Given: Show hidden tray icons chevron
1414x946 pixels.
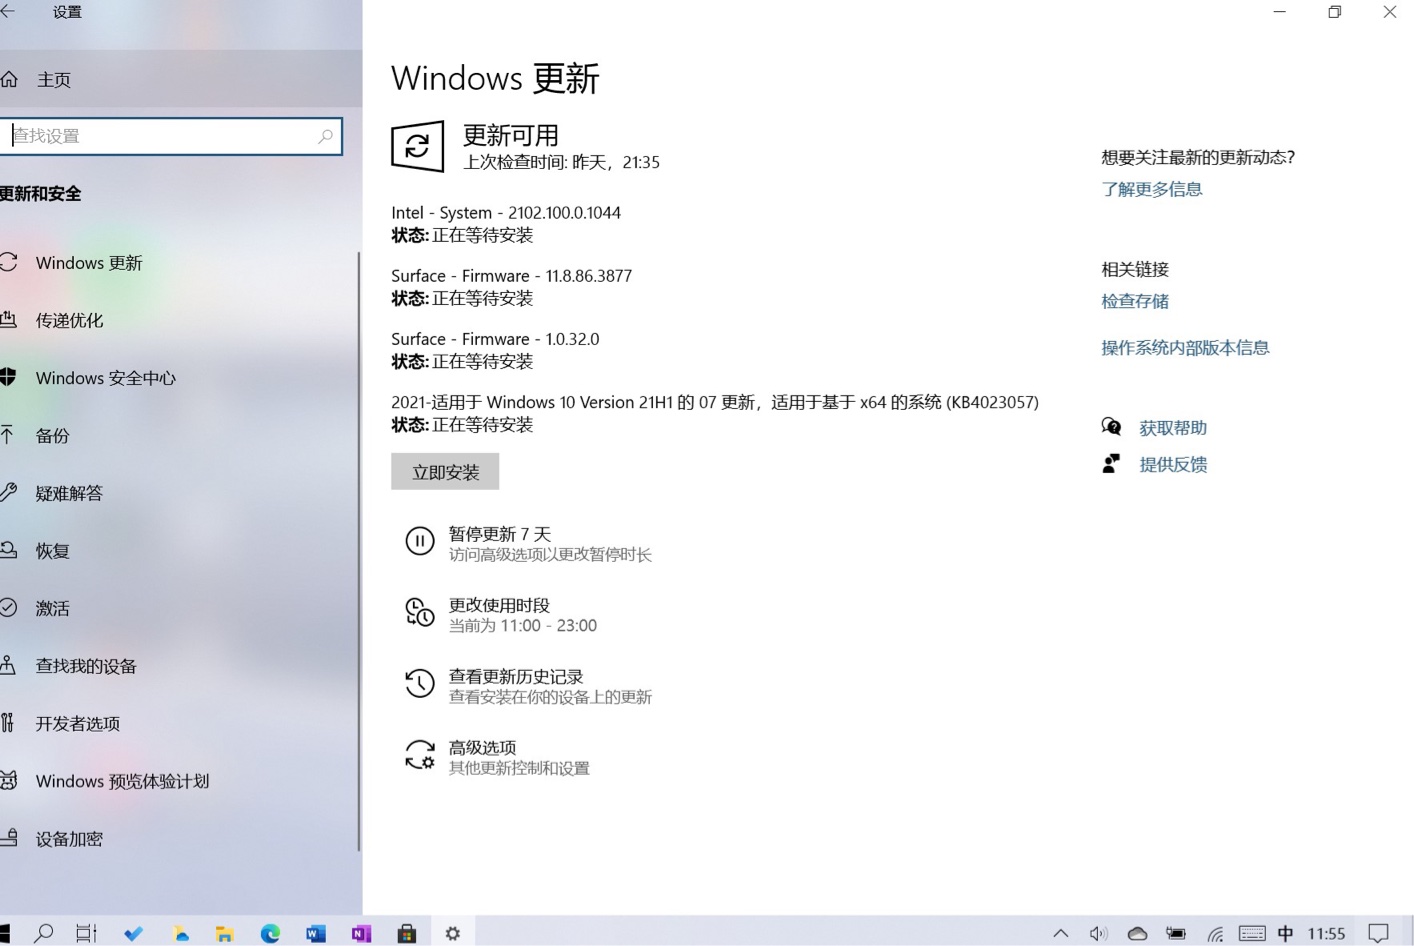Looking at the screenshot, I should [x=1061, y=933].
